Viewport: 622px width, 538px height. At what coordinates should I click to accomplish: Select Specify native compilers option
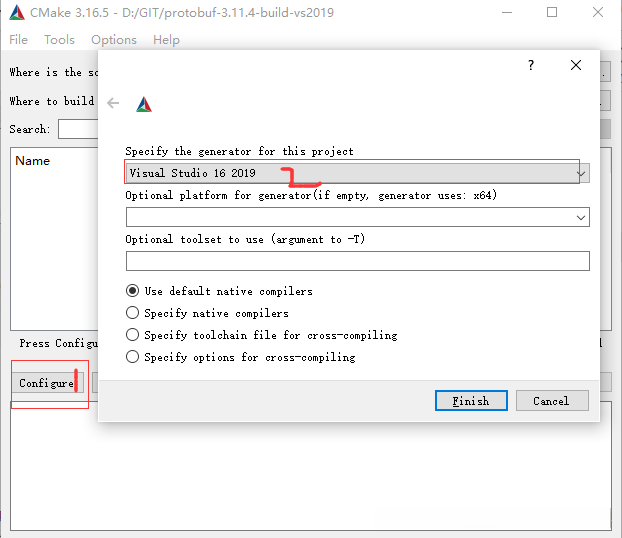[207, 313]
